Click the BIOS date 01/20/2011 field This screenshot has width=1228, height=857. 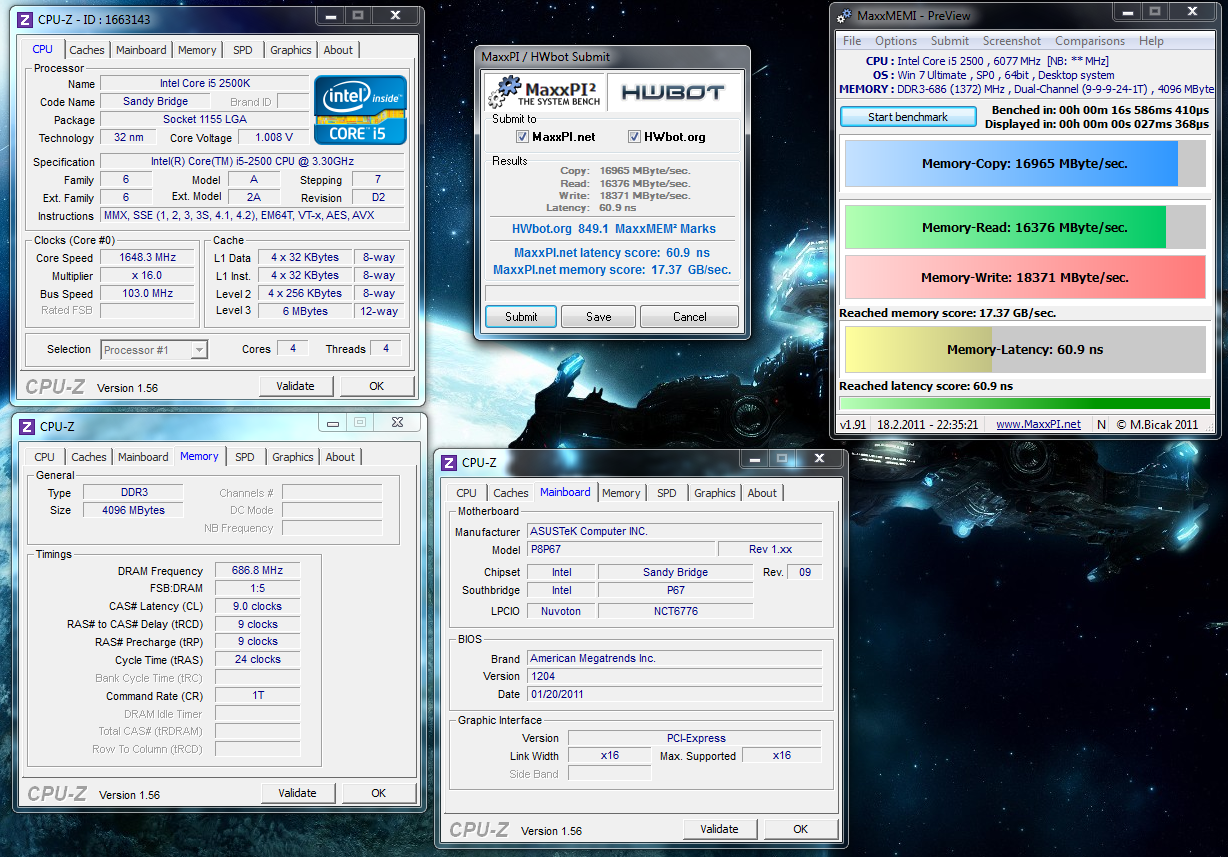pos(674,694)
